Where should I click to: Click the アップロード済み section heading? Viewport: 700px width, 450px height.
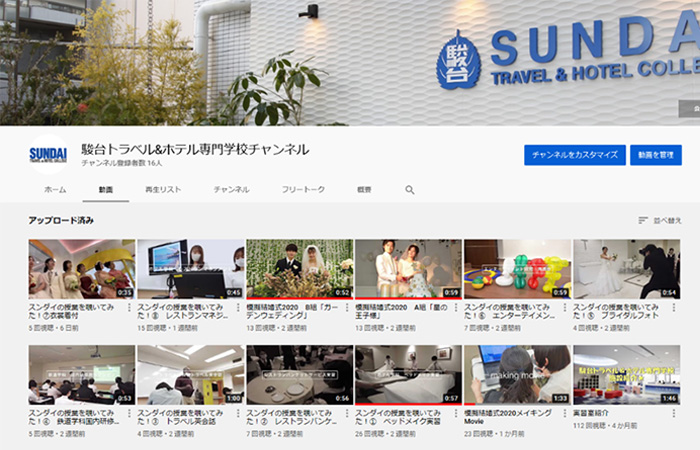tap(61, 220)
